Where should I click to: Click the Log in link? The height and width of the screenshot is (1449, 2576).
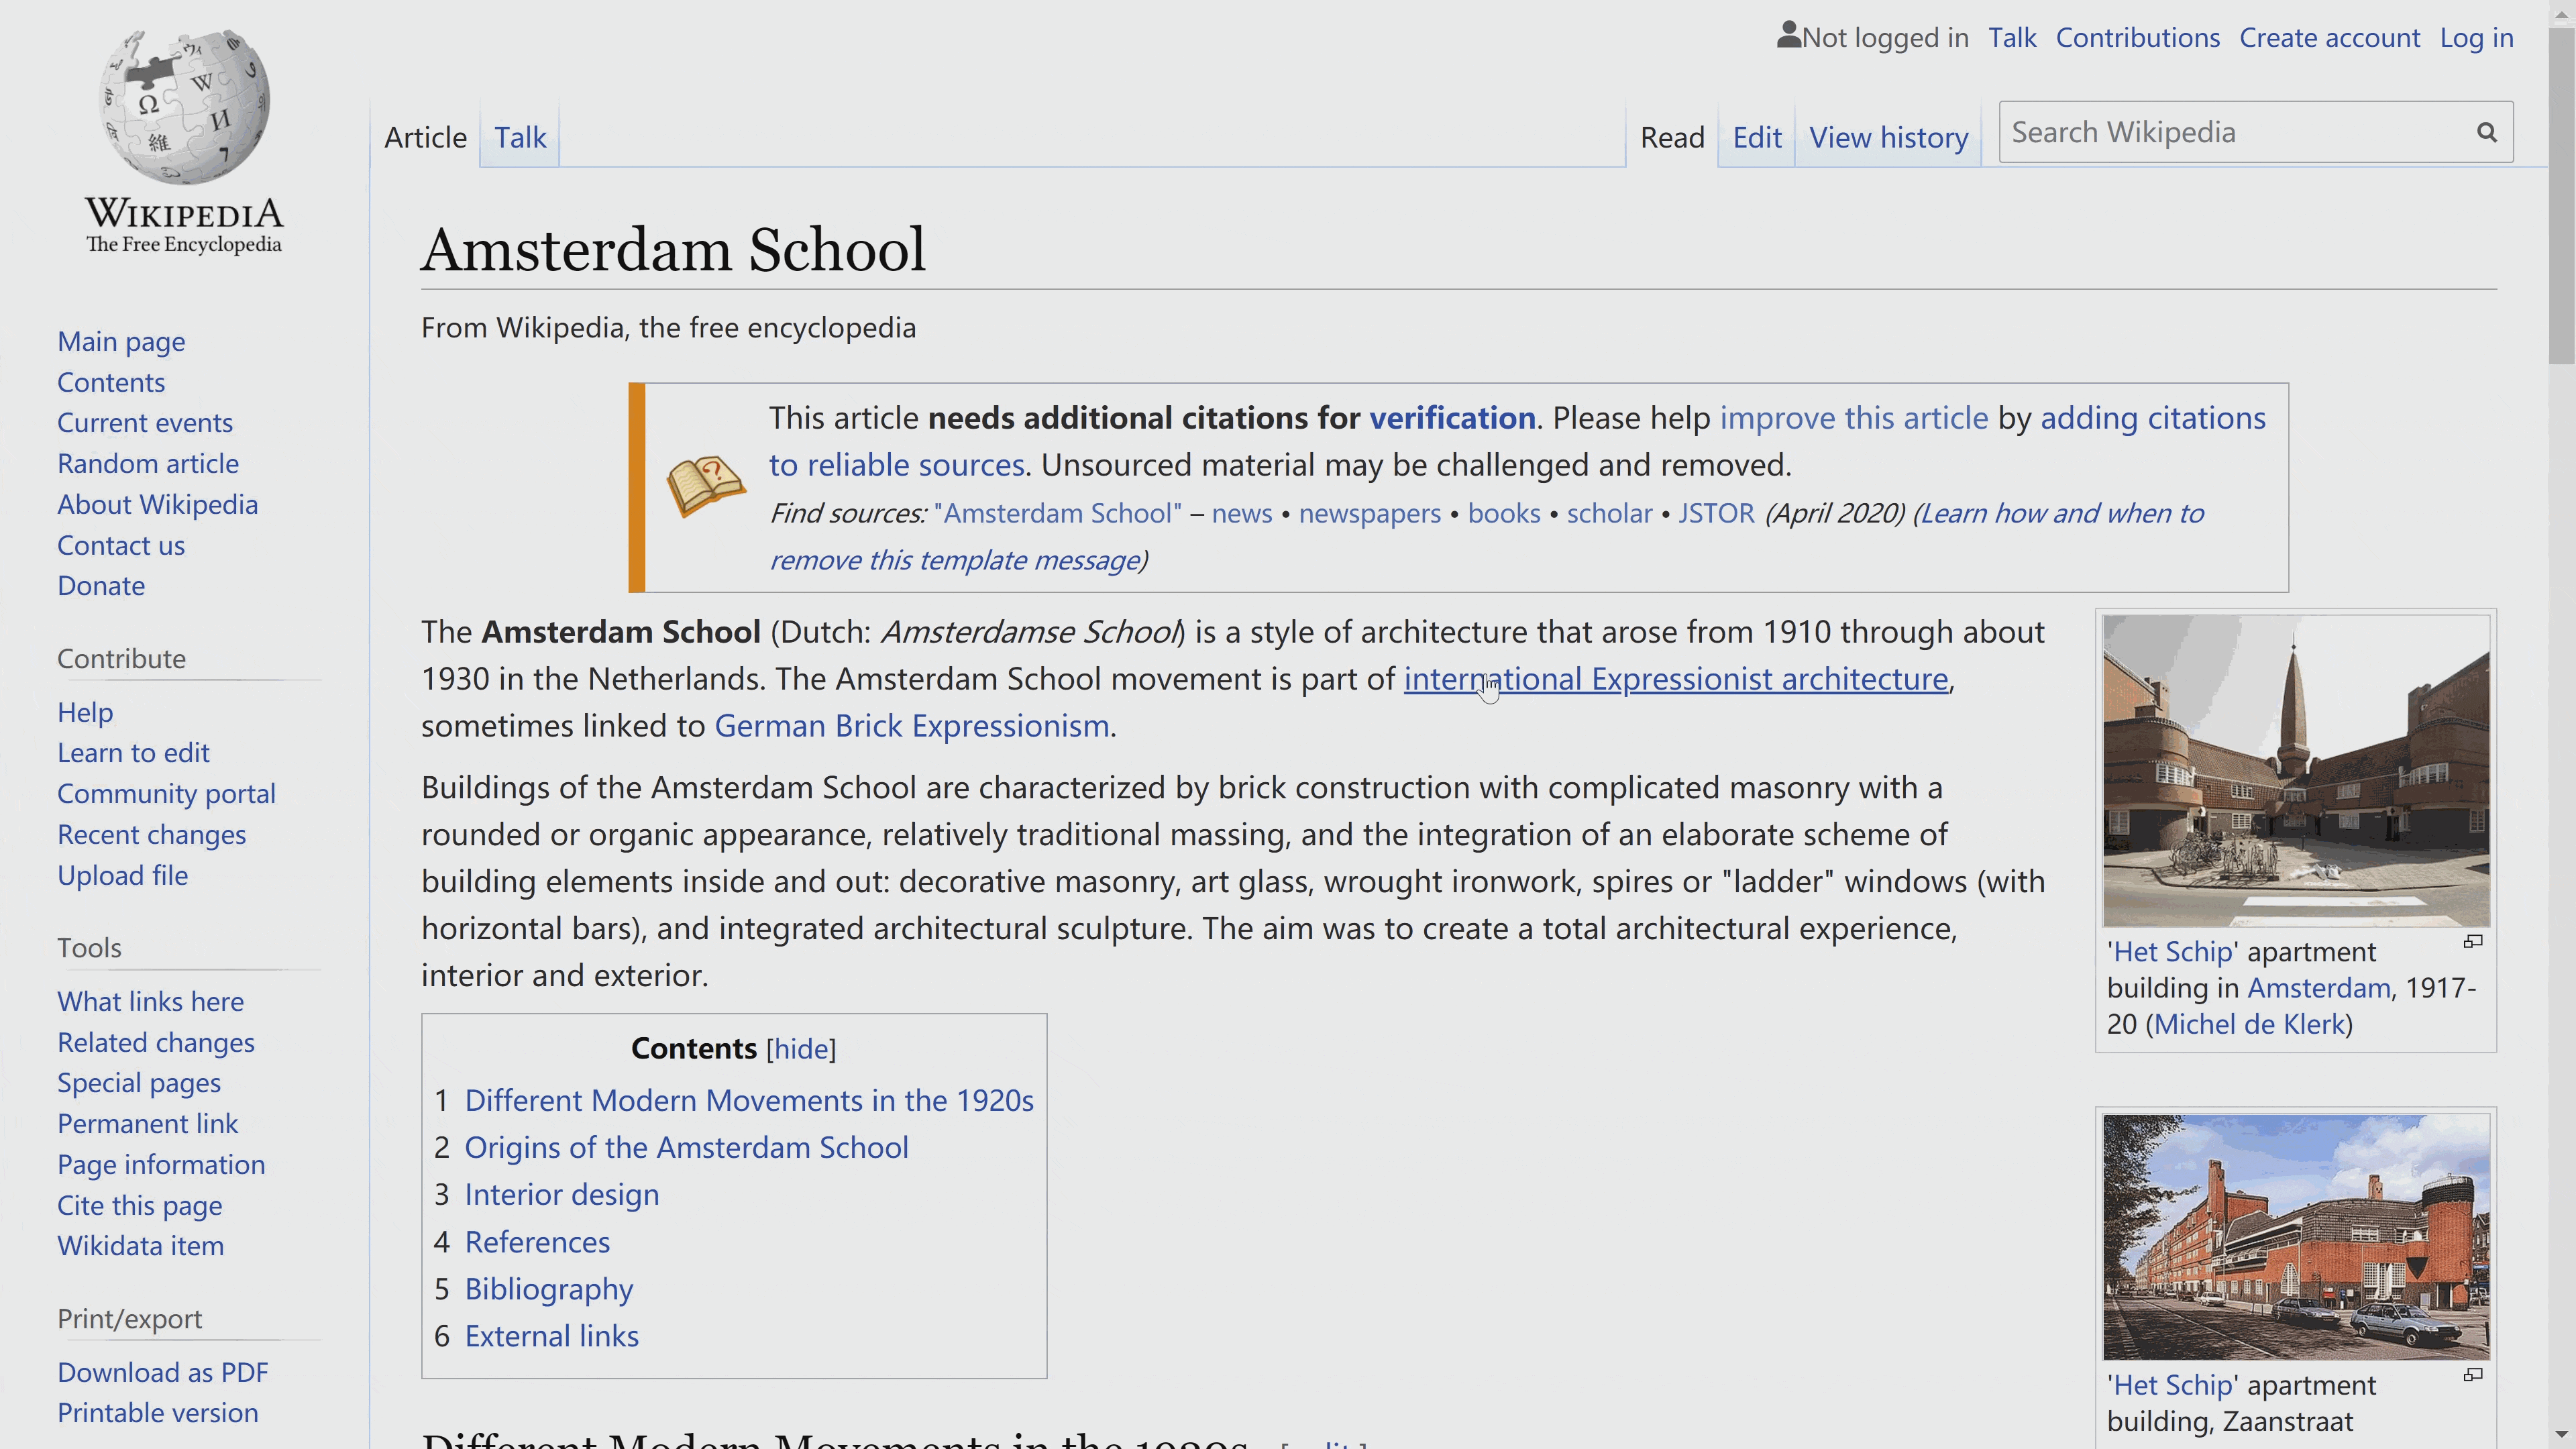(x=2476, y=38)
